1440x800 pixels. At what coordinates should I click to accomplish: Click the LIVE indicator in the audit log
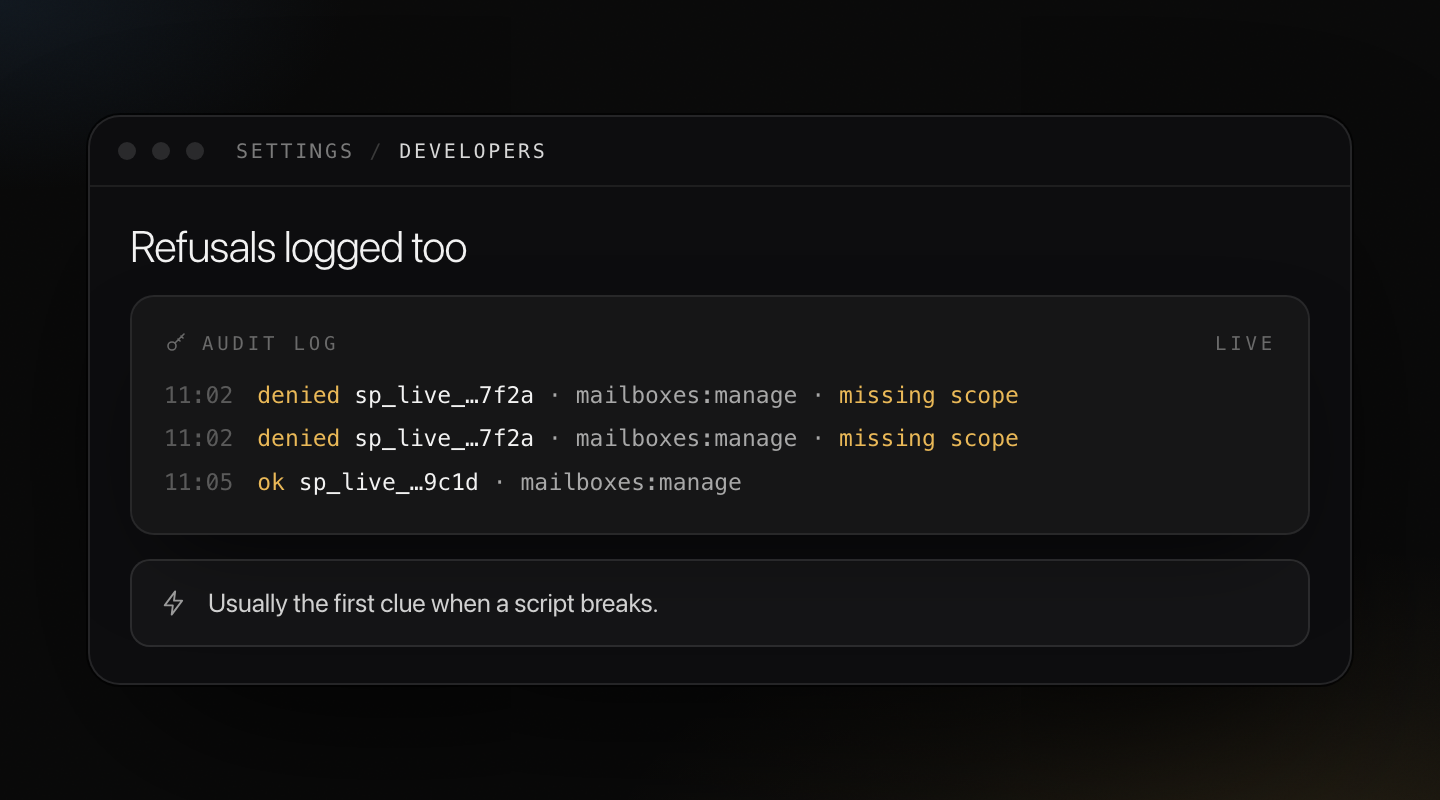pyautogui.click(x=1245, y=343)
